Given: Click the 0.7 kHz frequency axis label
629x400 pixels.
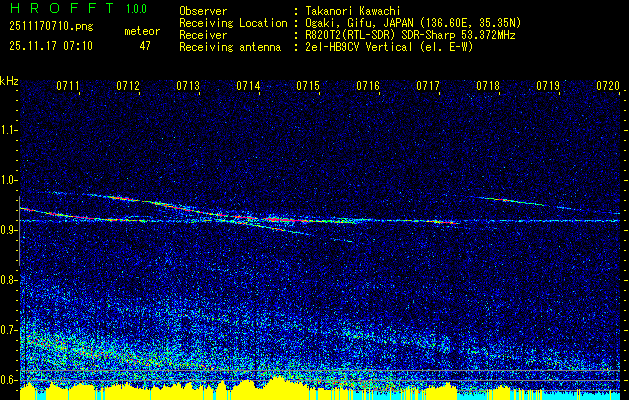Looking at the screenshot, I should [8, 330].
